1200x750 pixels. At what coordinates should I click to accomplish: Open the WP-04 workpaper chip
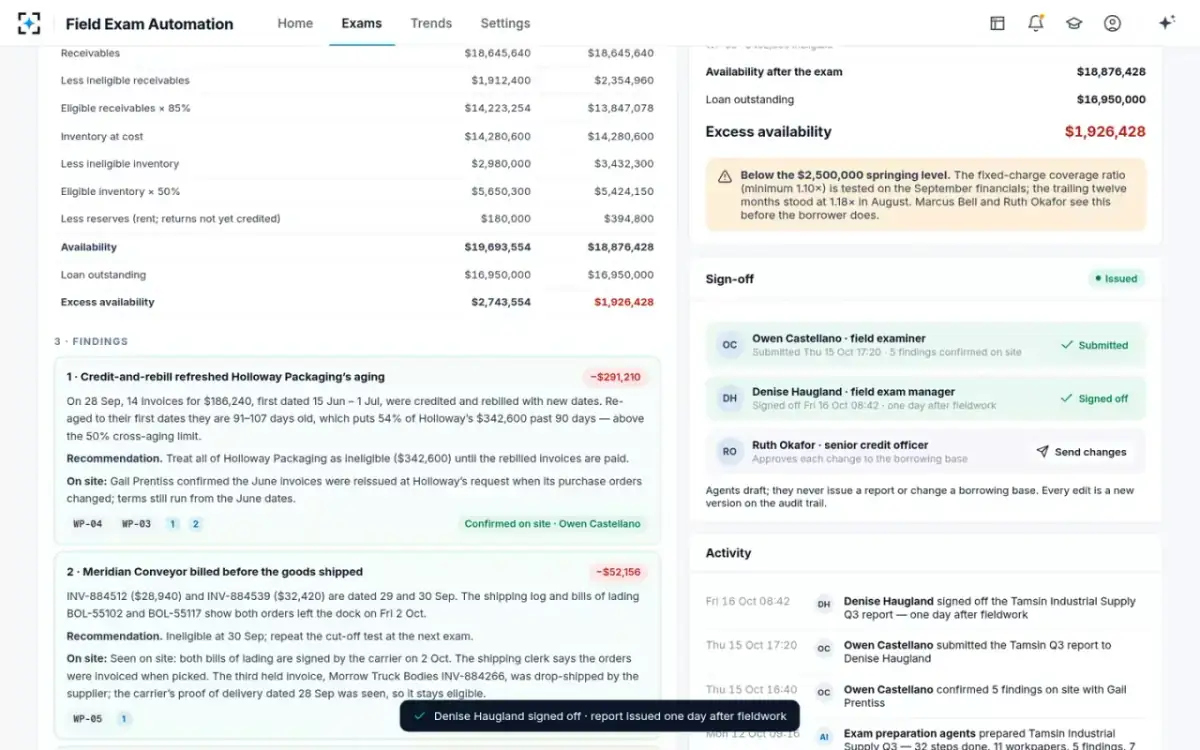pyautogui.click(x=88, y=524)
